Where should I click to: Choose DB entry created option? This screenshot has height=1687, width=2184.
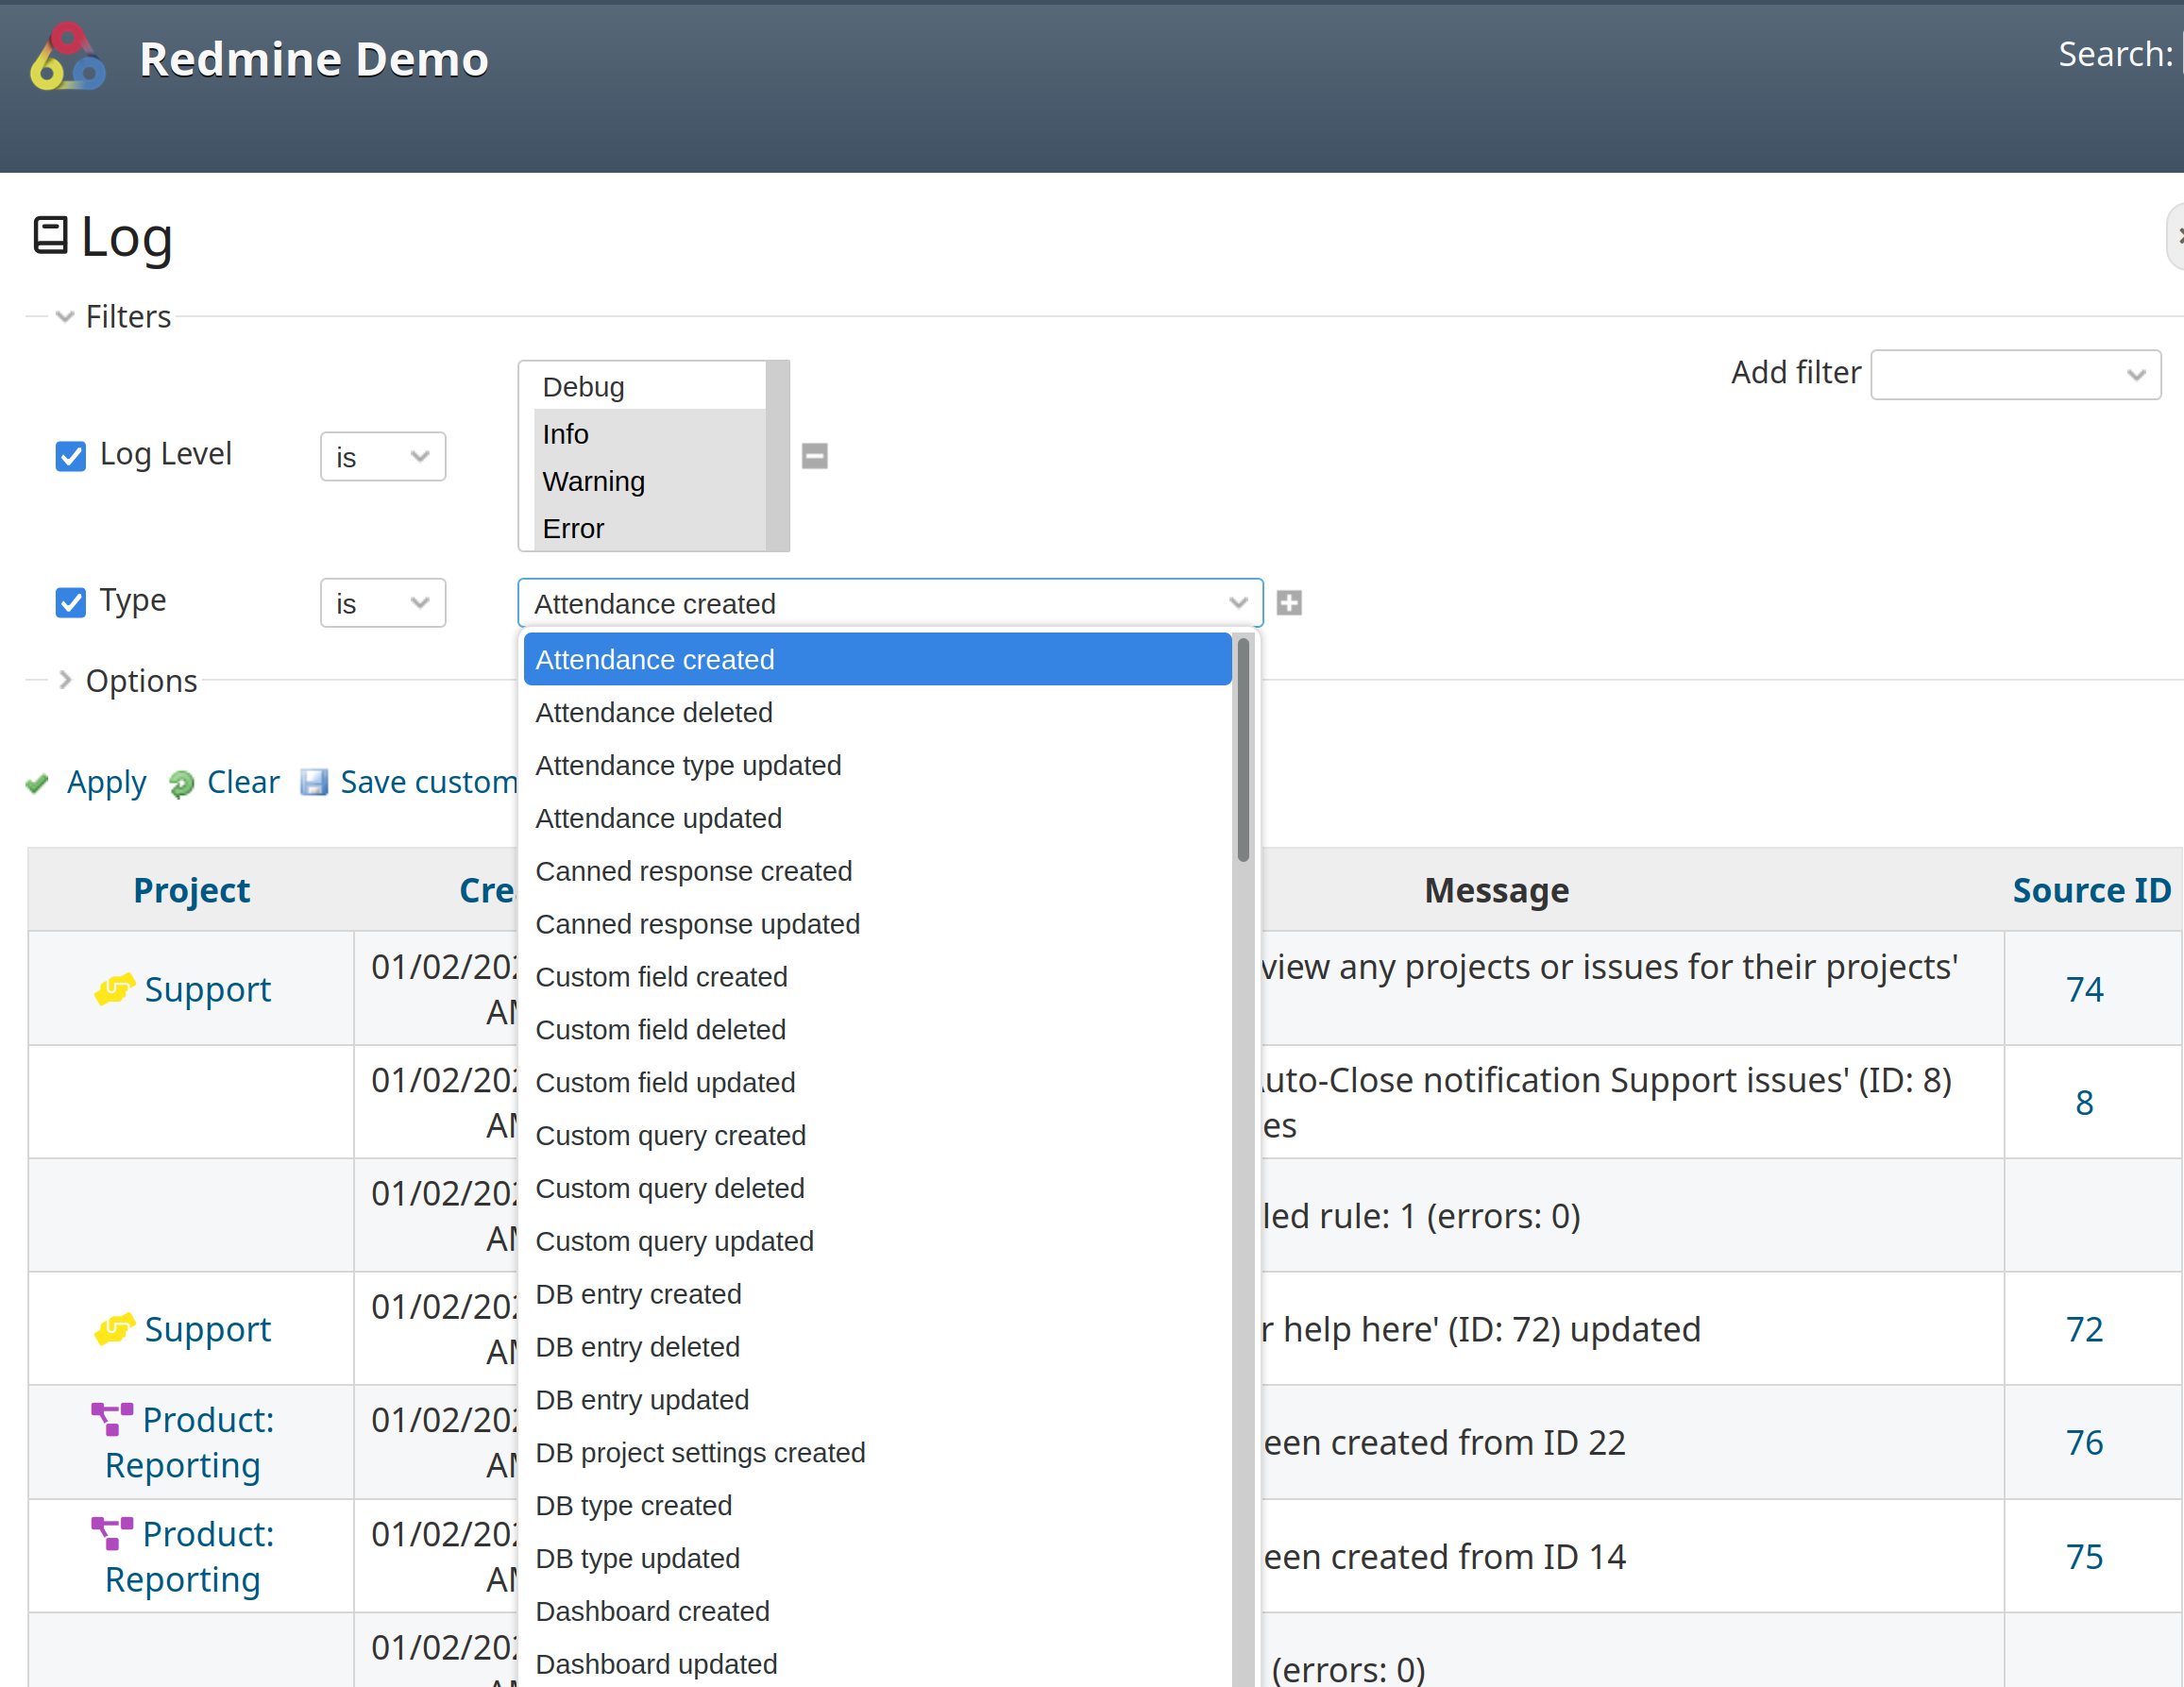[877, 1294]
